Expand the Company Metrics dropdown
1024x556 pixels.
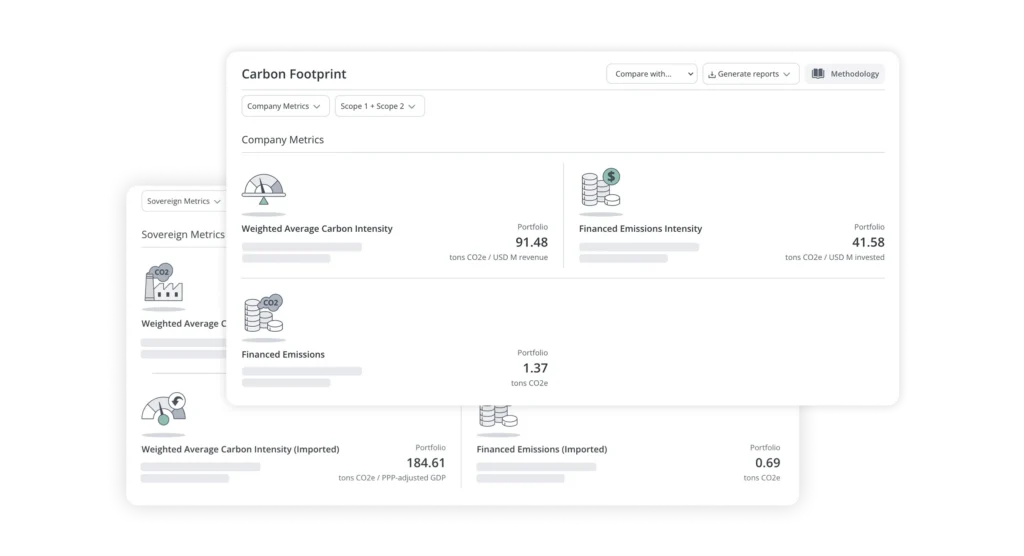coord(285,106)
